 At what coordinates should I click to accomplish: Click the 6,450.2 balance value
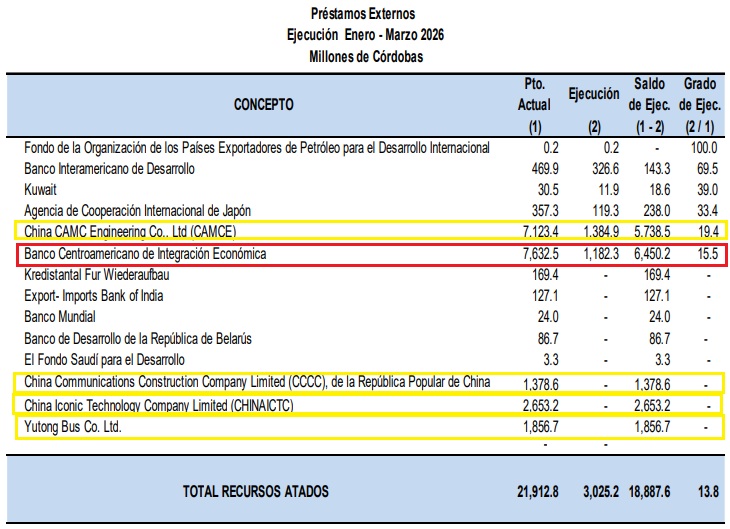(652, 254)
